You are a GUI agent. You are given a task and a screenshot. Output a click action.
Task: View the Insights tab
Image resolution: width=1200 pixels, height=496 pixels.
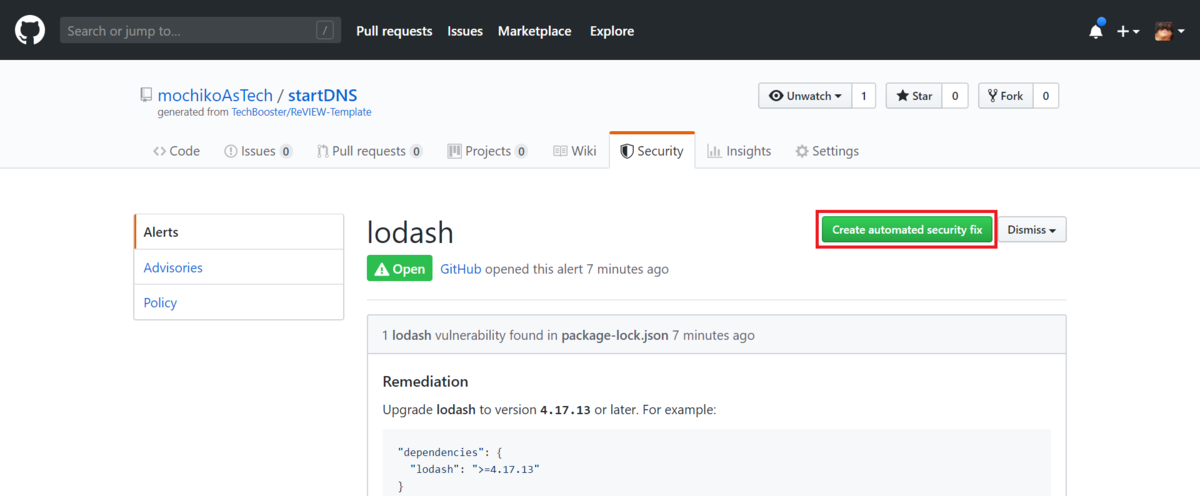pos(739,151)
